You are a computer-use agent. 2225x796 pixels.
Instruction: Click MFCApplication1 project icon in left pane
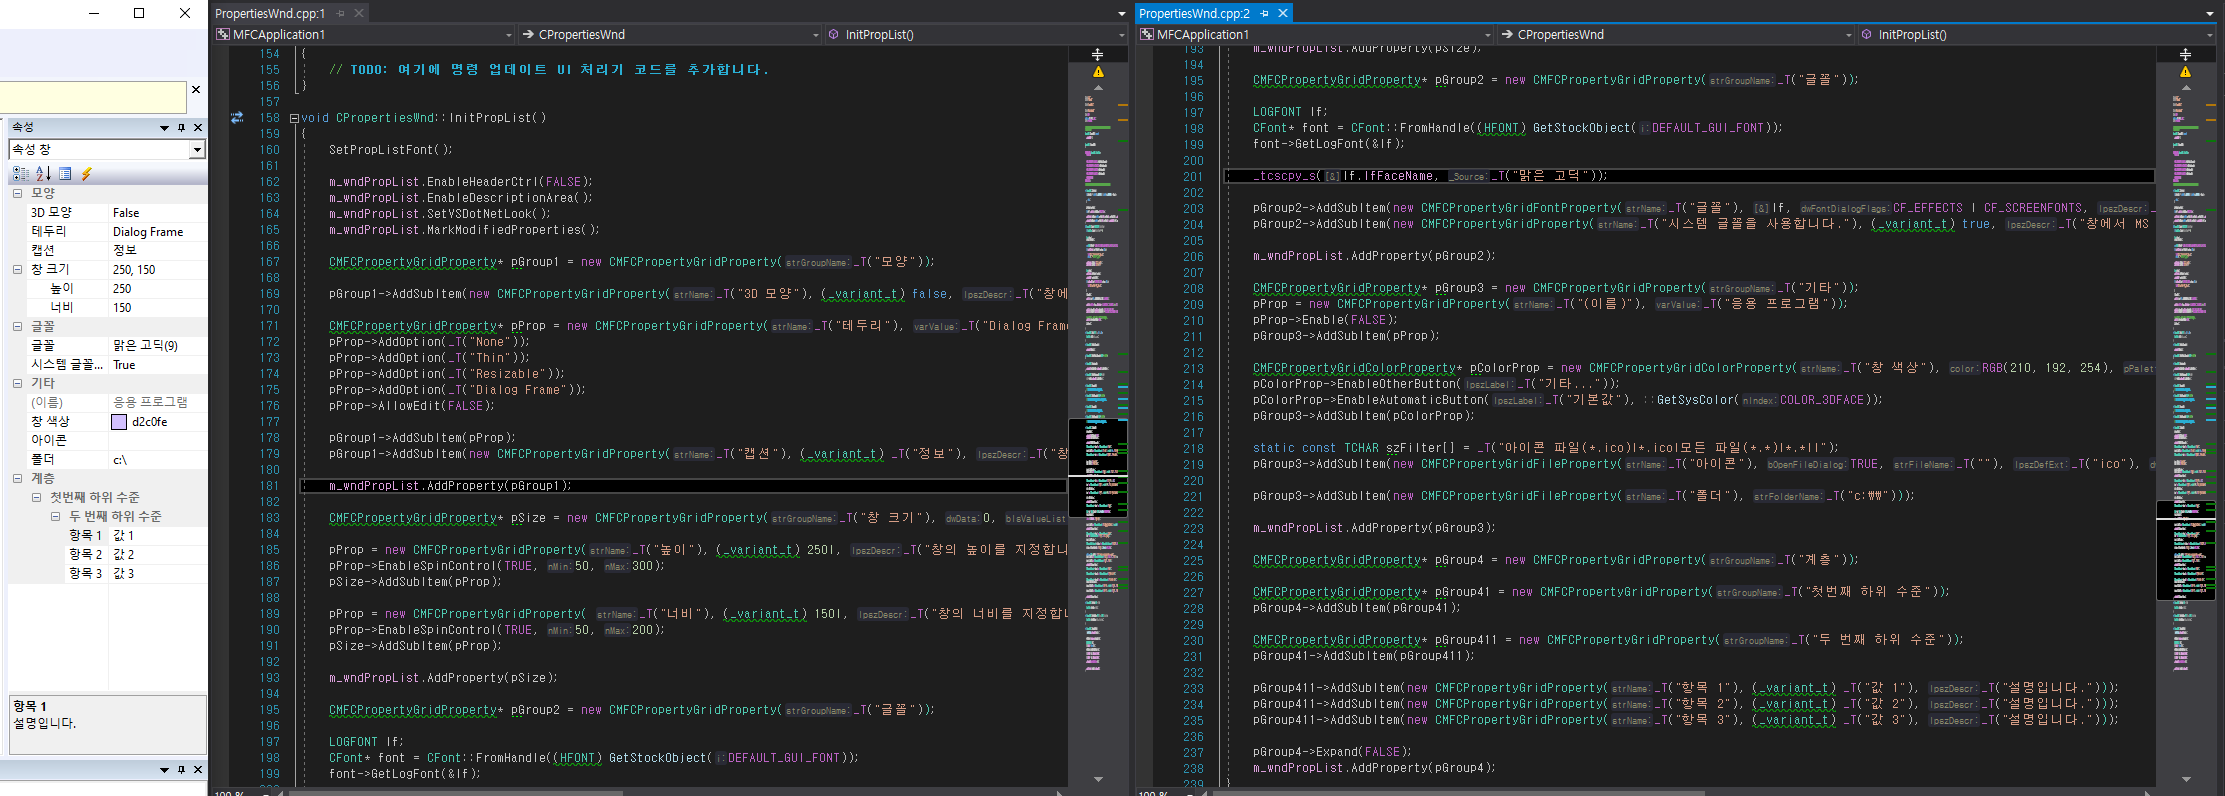click(223, 35)
